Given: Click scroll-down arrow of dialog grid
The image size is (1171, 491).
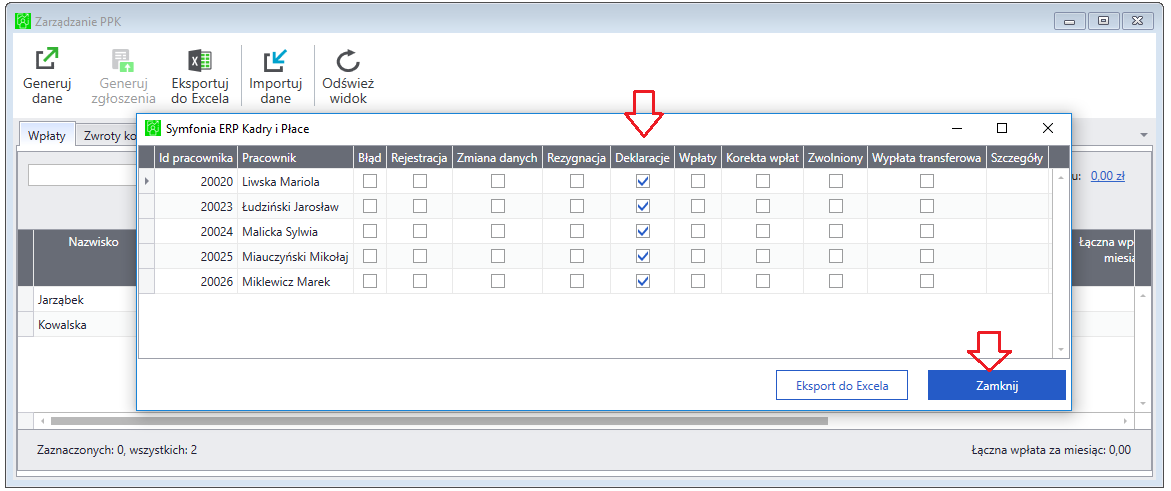Looking at the screenshot, I should 1060,350.
